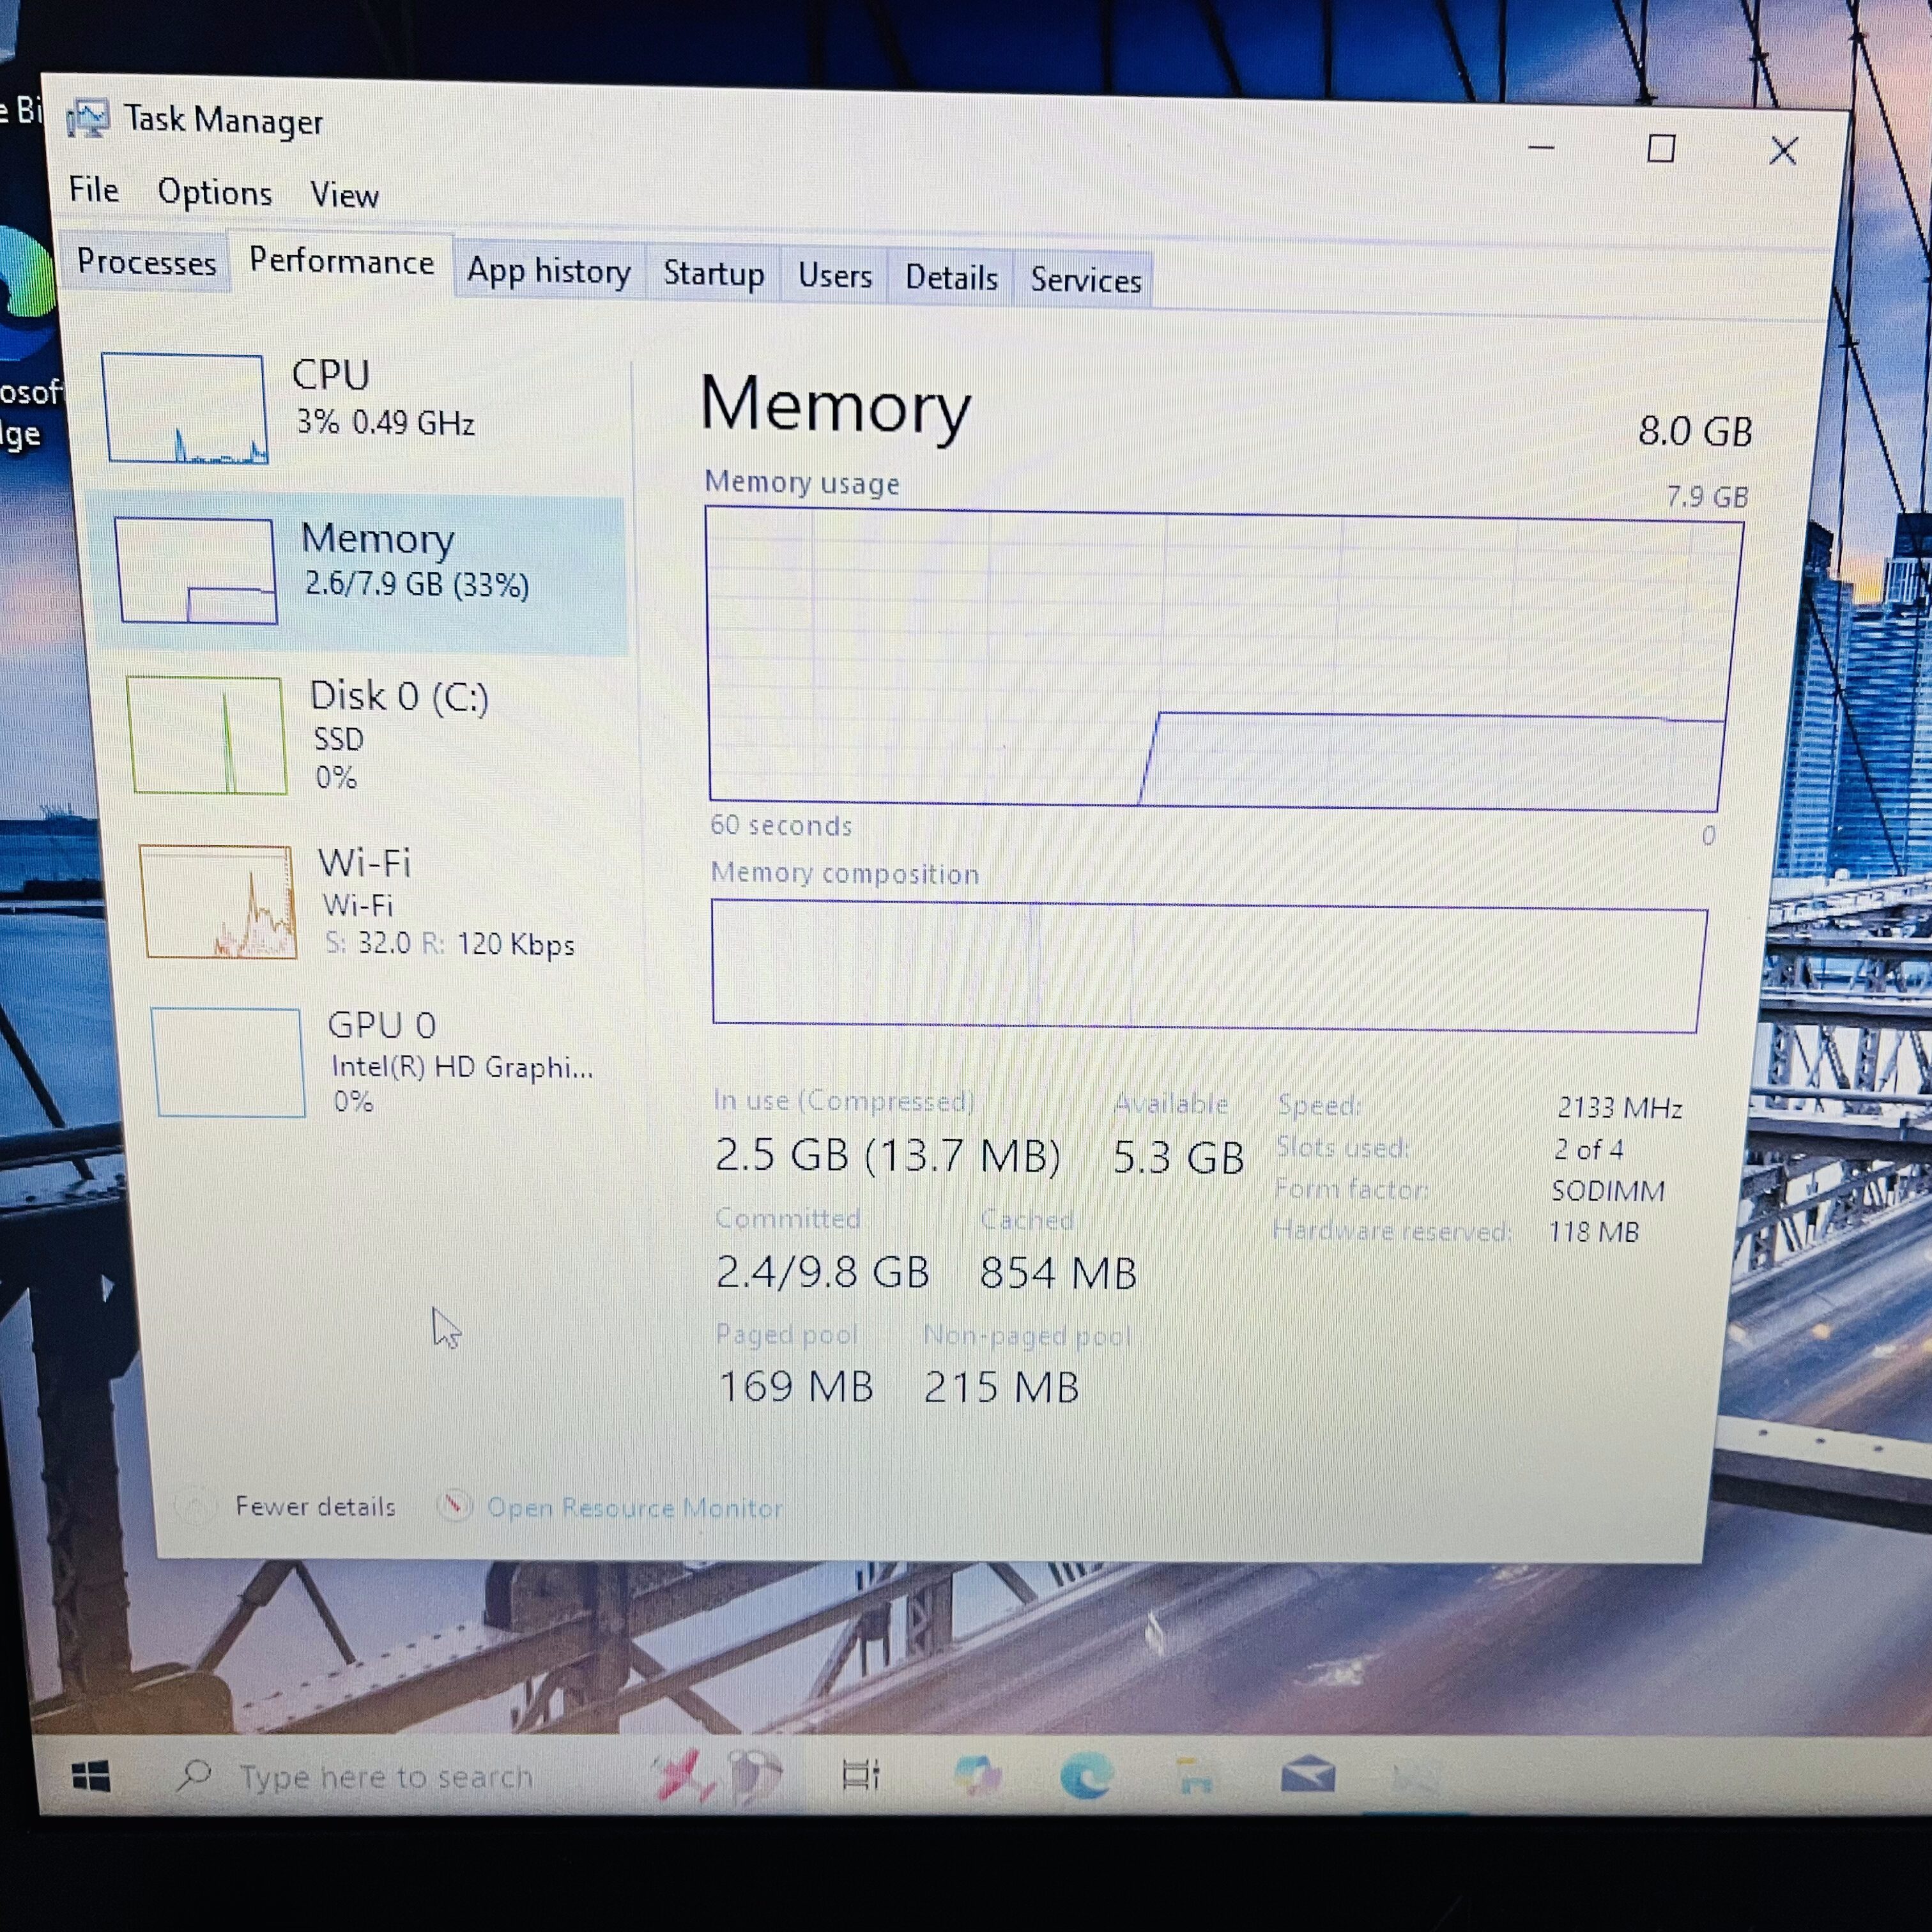Select the Performance tab
The height and width of the screenshot is (1932, 1932).
pos(342,262)
